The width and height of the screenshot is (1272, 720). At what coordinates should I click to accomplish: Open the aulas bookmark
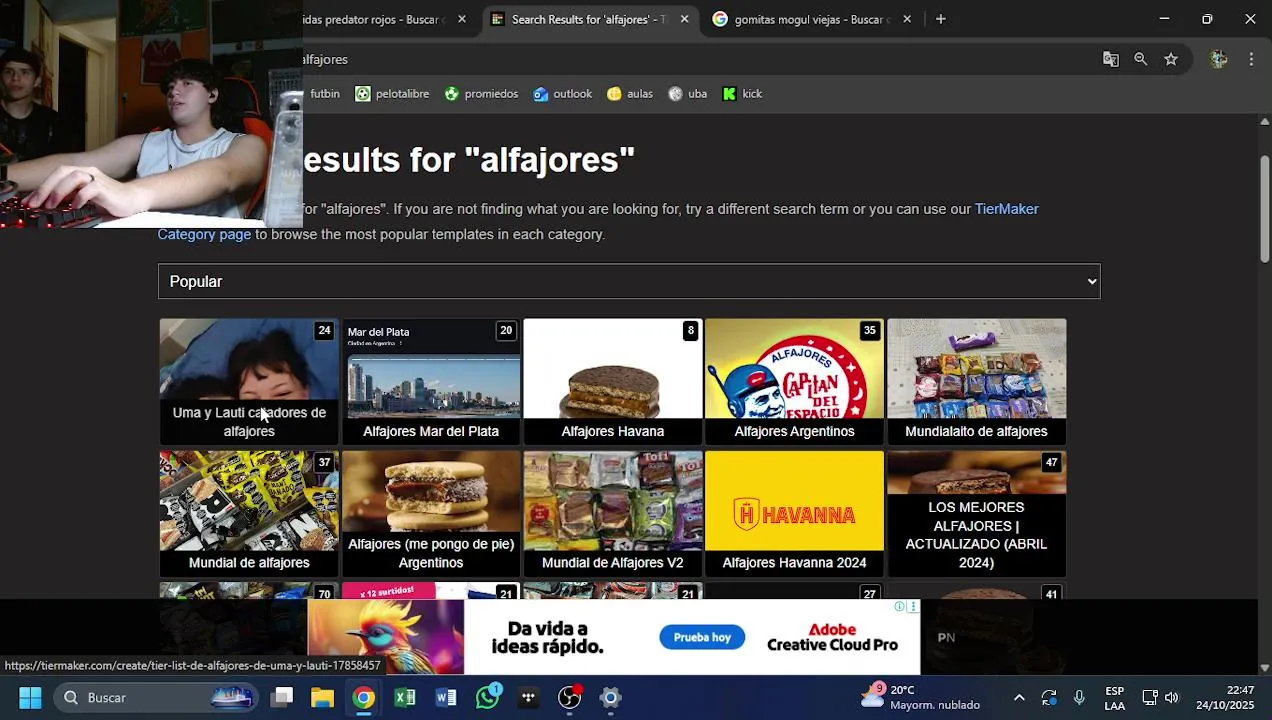(629, 94)
